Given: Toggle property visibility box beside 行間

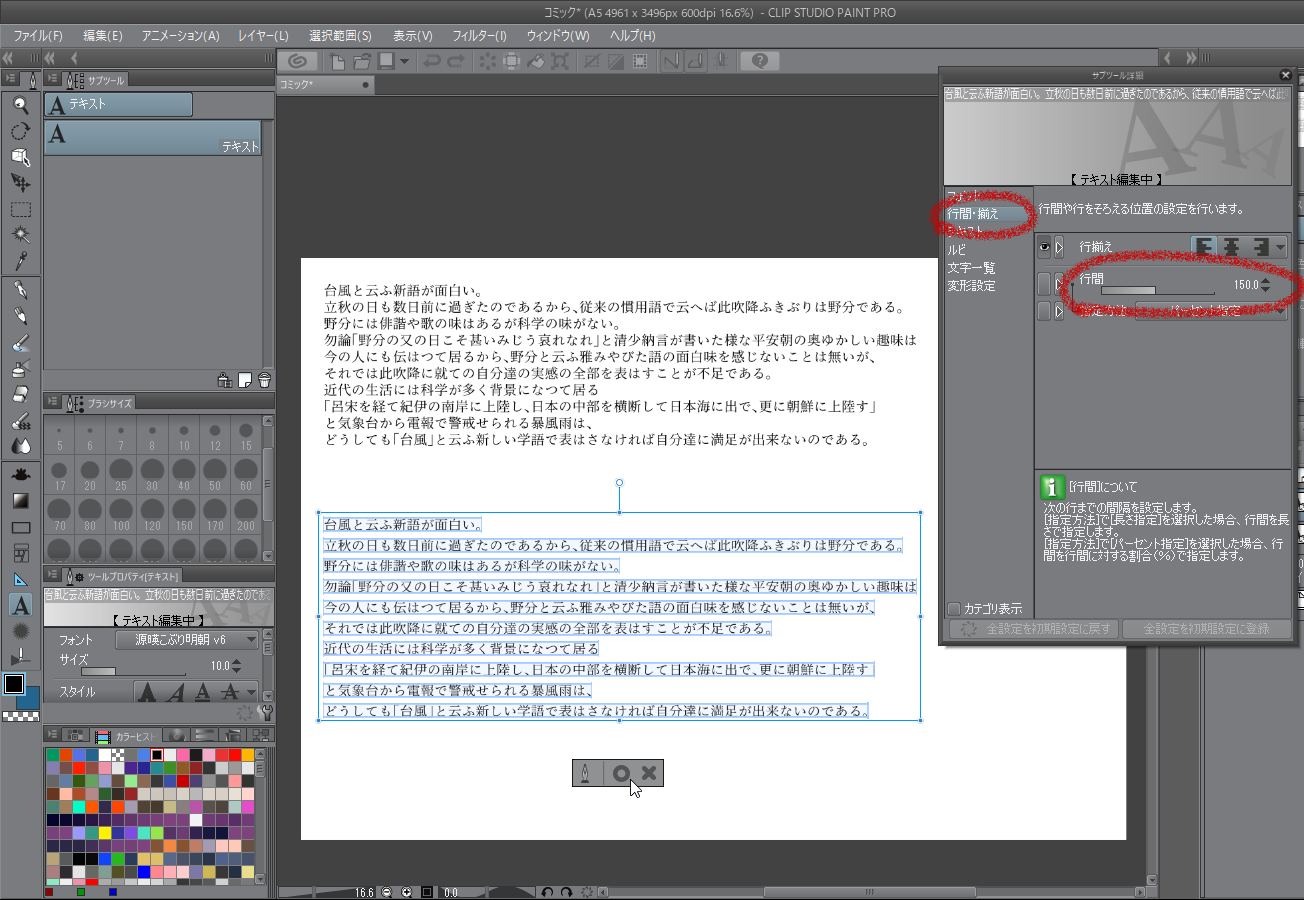Looking at the screenshot, I should tap(1044, 284).
